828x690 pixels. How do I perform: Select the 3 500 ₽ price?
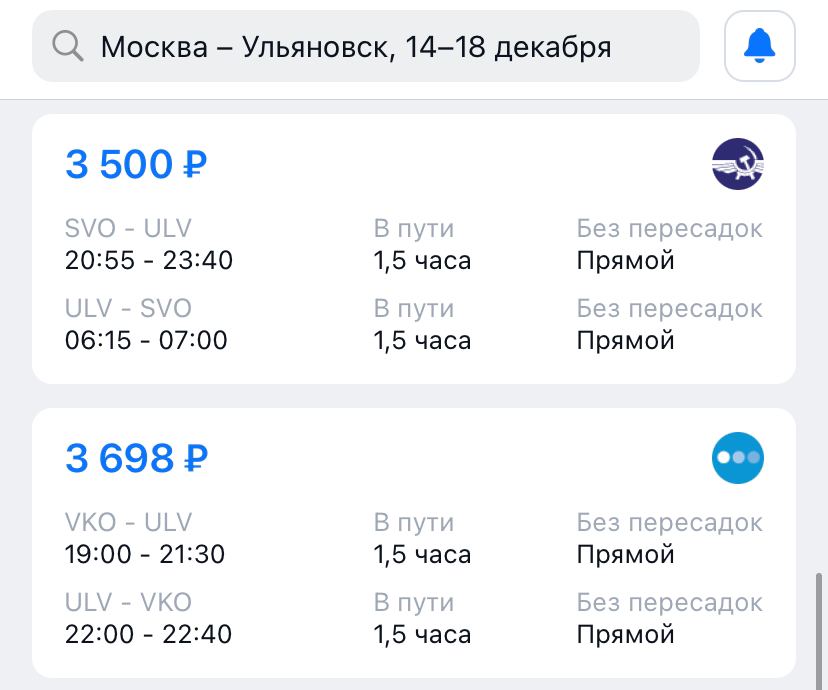[136, 164]
